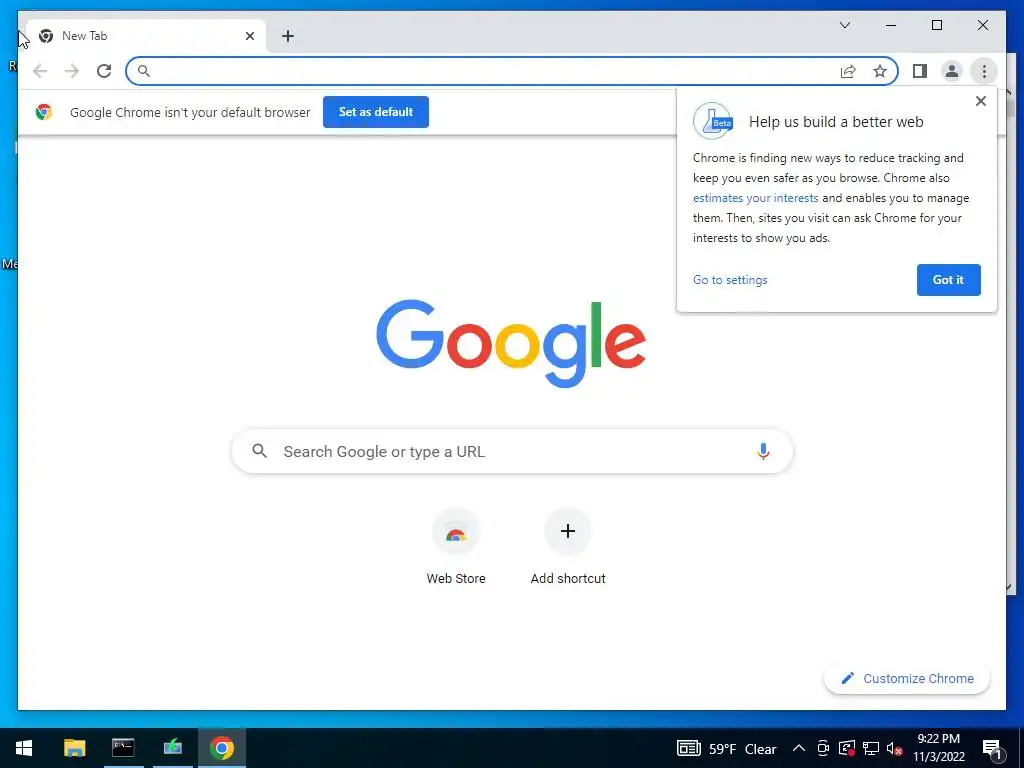Open weather widget showing 59°F Clear

tap(727, 748)
